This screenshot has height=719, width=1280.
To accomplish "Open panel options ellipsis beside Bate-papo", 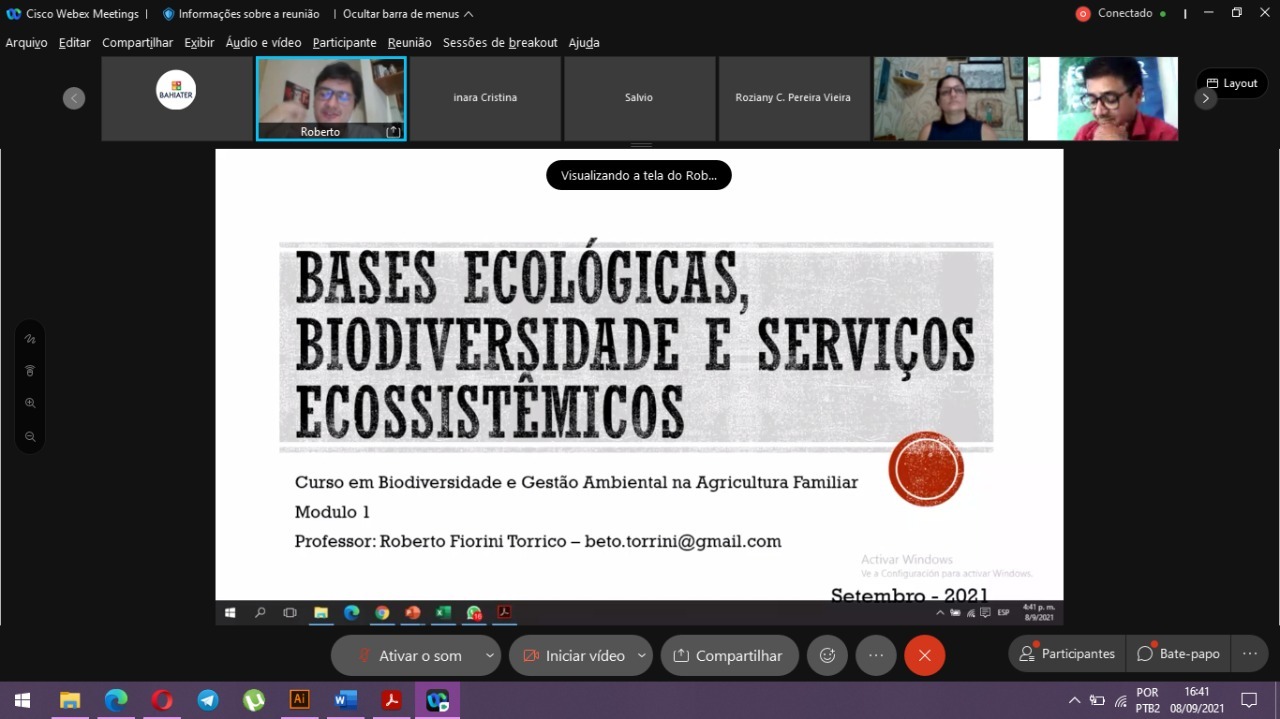I will click(1249, 654).
